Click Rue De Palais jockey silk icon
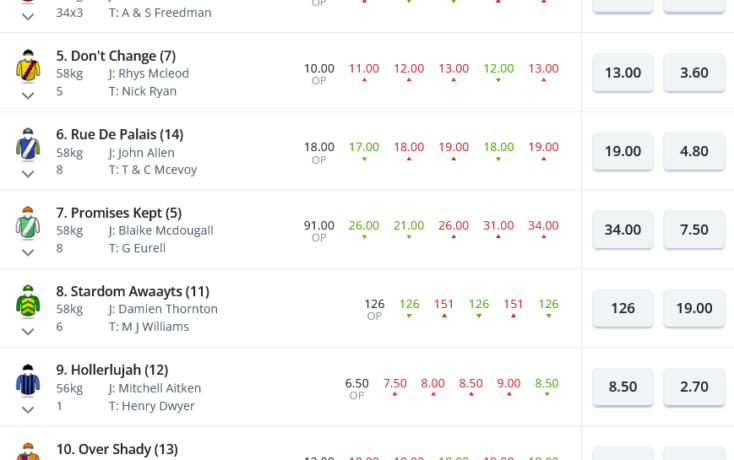The width and height of the screenshot is (734, 460). click(28, 144)
